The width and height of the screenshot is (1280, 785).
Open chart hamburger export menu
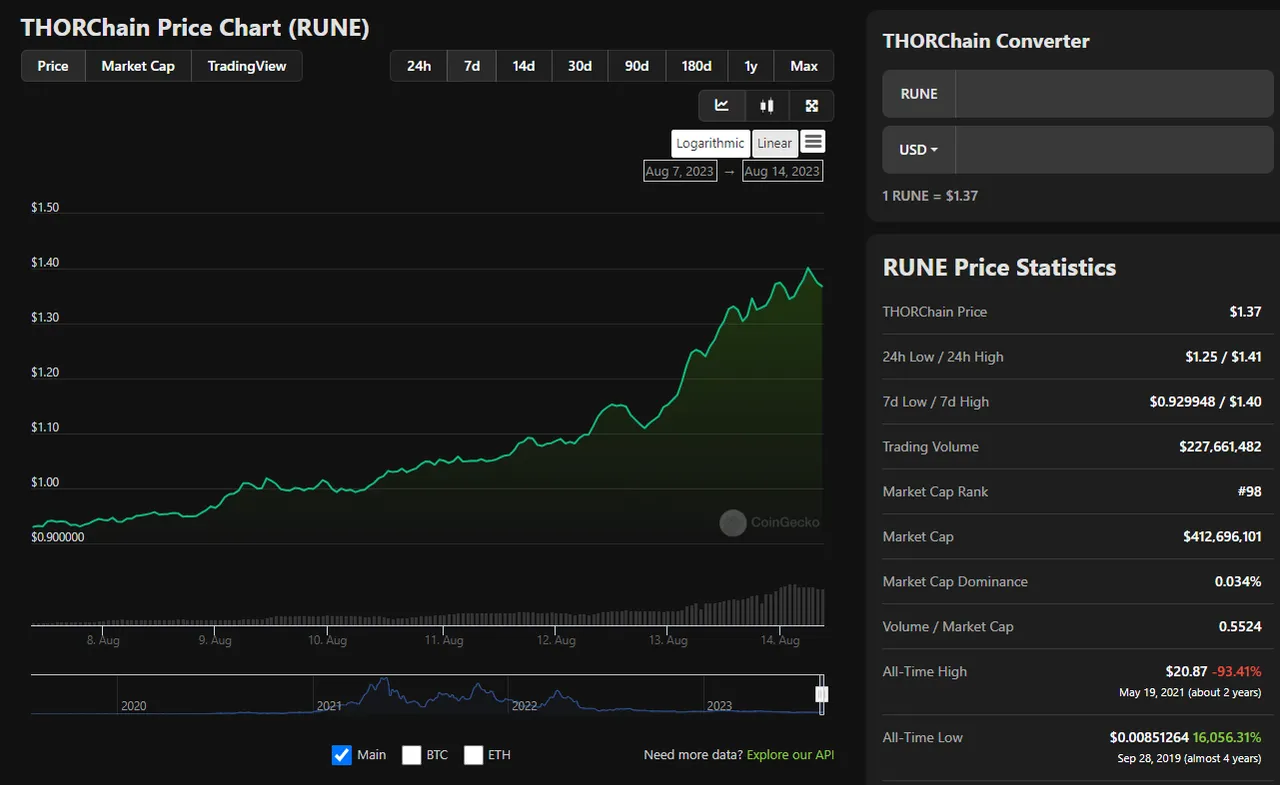[813, 142]
